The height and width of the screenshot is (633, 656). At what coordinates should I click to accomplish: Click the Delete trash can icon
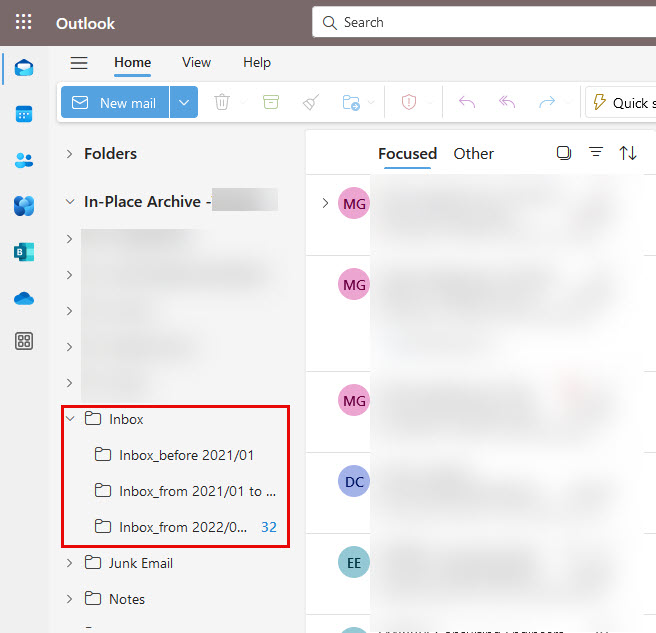(x=222, y=102)
